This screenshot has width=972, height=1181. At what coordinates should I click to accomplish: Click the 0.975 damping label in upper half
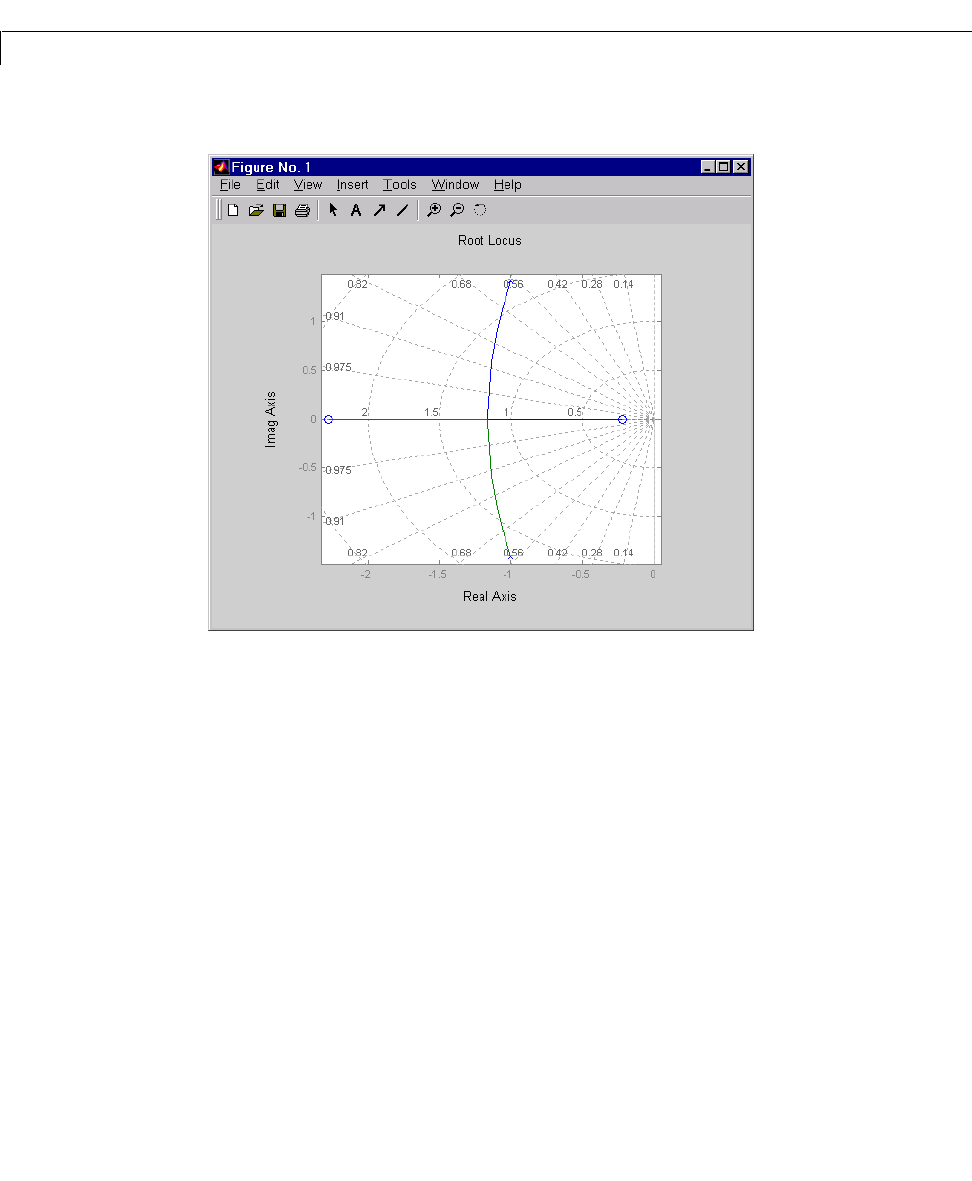pos(338,368)
